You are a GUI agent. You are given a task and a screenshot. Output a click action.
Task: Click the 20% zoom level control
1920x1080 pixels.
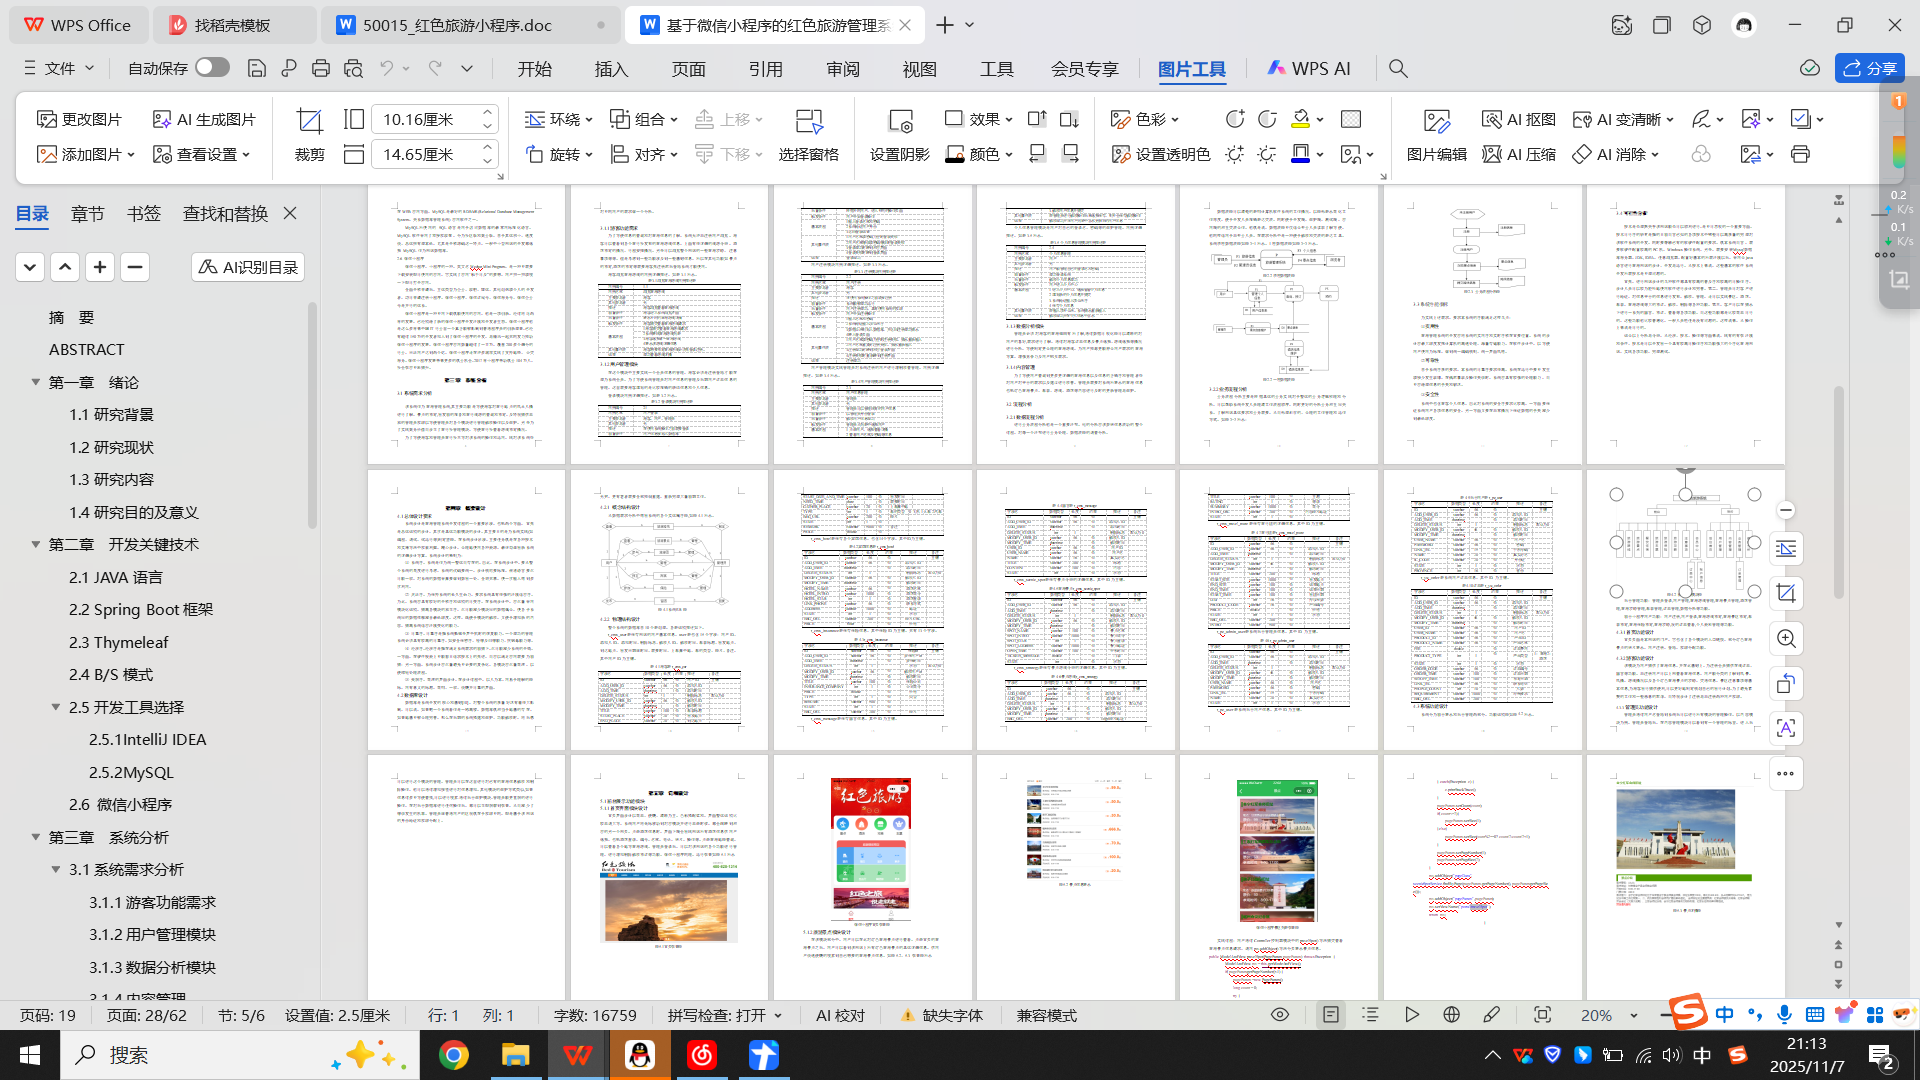[1596, 1015]
